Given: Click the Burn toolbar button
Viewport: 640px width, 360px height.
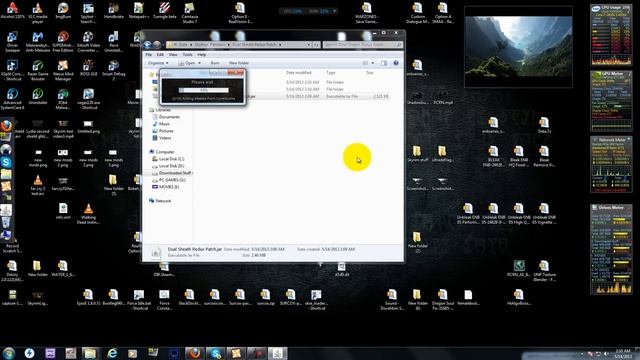Looking at the screenshot, I should point(215,63).
